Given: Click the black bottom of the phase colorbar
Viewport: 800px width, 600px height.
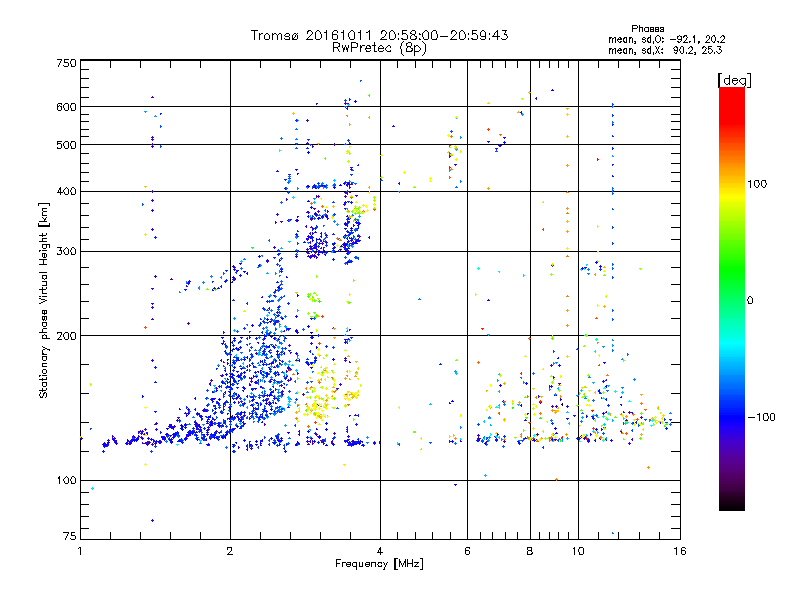Looking at the screenshot, I should [732, 505].
